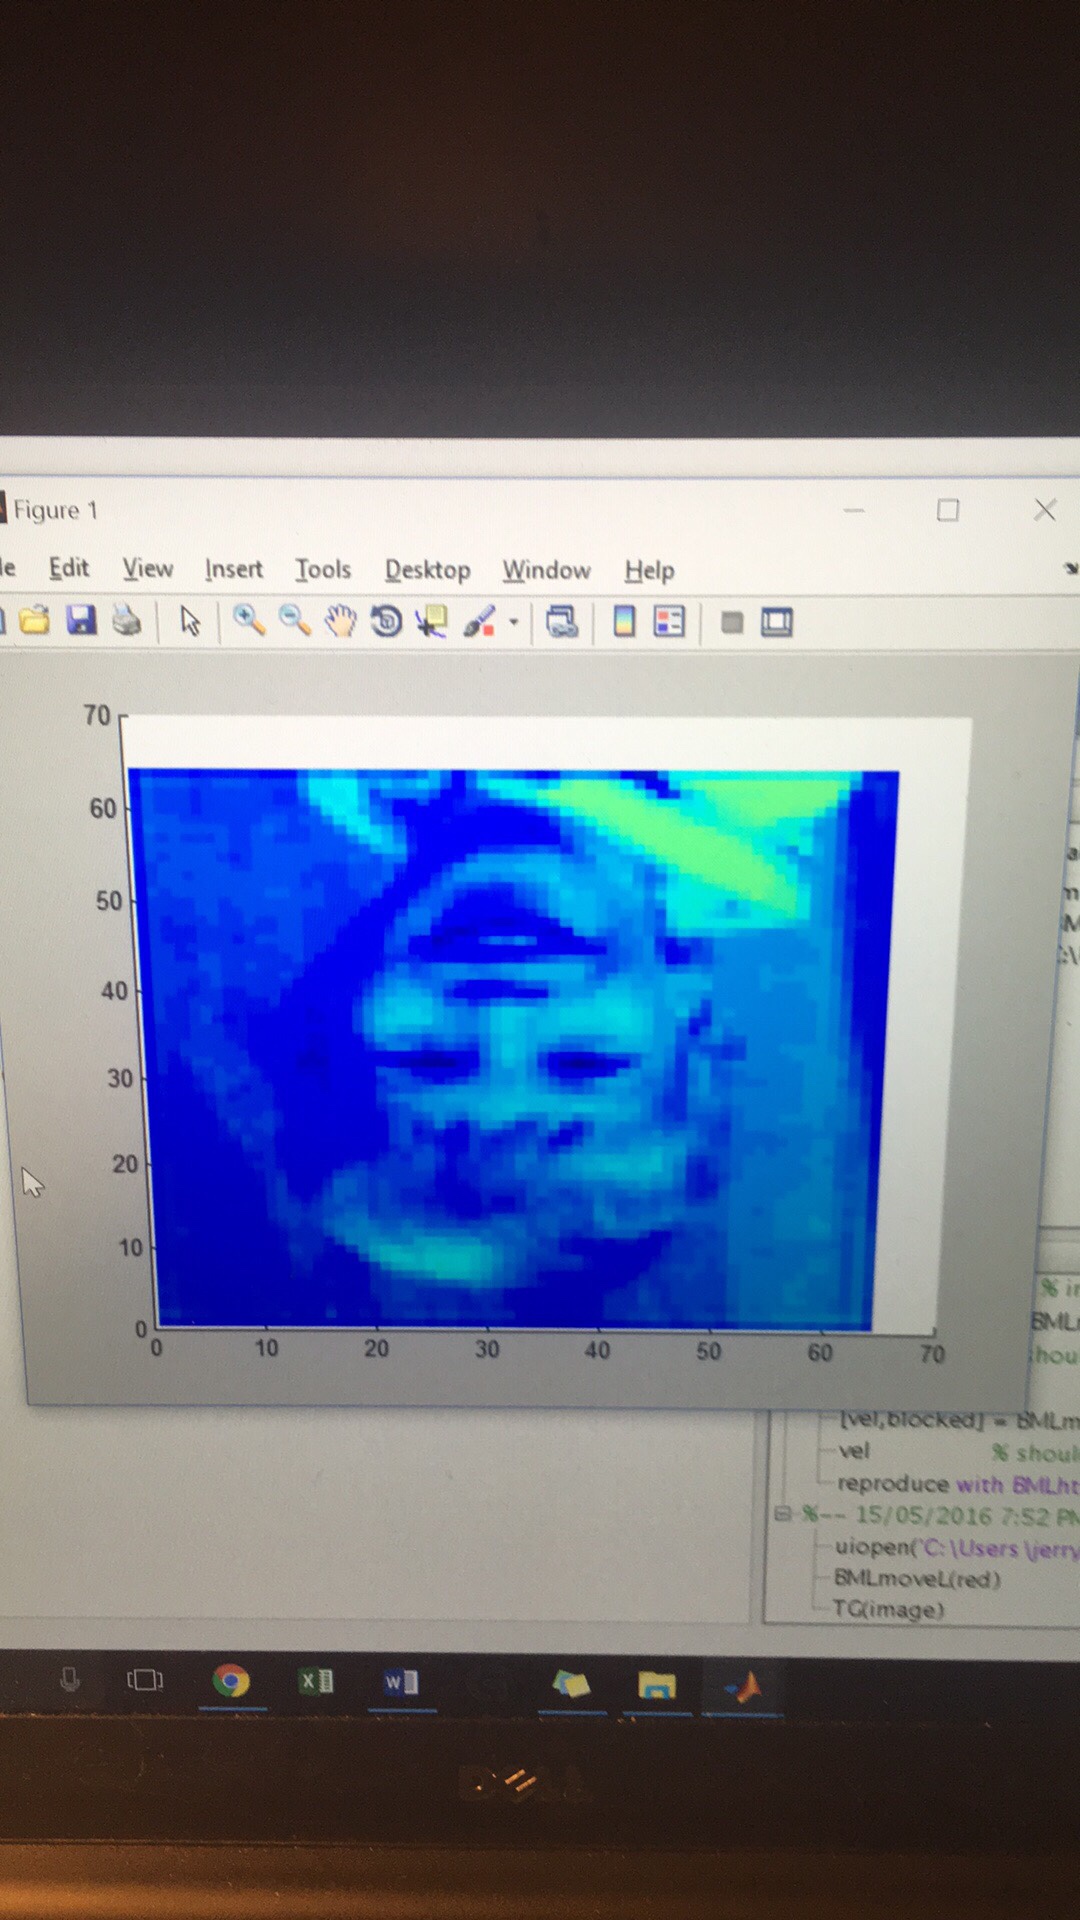Switch to MATLAB on the taskbar

click(x=744, y=1687)
